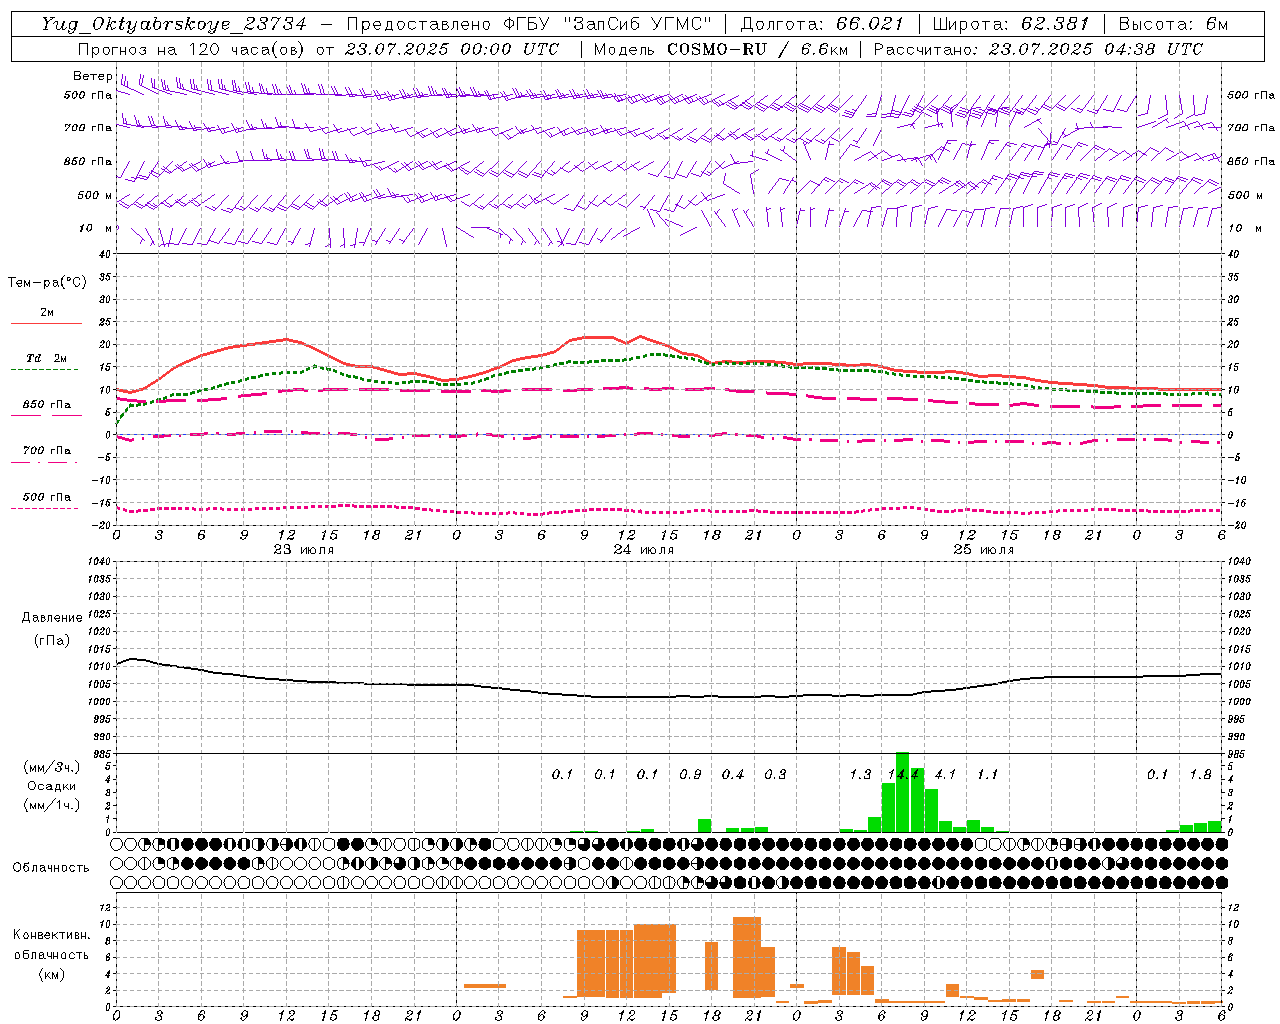Click the station name Yug_Oktyabrskoye_23734
The width and height of the screenshot is (1280, 1024).
[174, 24]
